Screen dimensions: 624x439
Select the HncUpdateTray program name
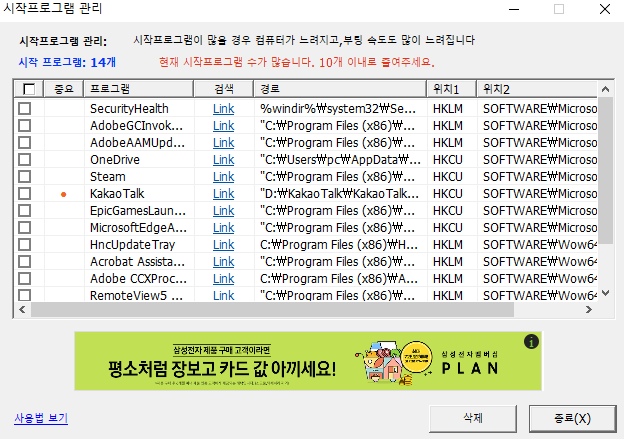pyautogui.click(x=132, y=245)
